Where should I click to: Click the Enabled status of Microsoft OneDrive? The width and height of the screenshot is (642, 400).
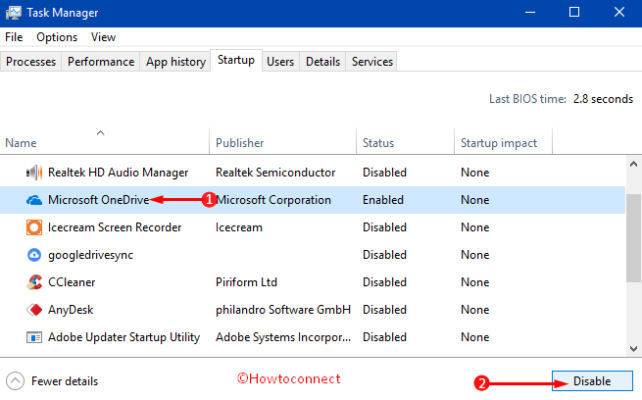point(383,200)
